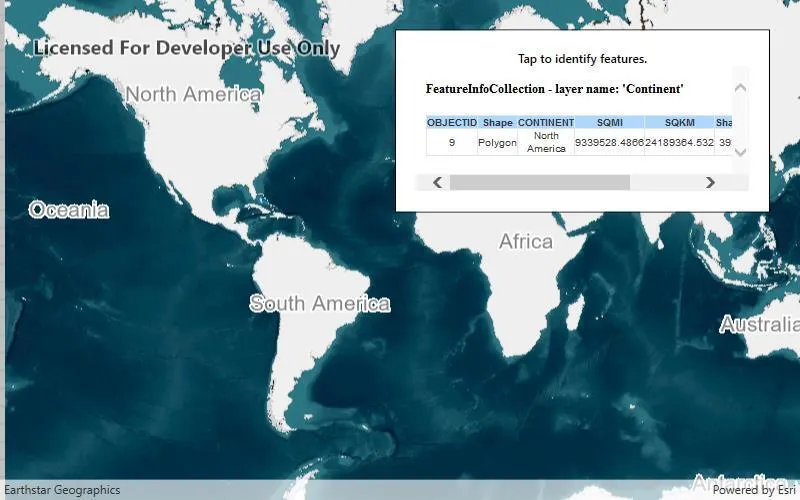This screenshot has width=800, height=500.
Task: Click the left arrow of horizontal scrollbar
Action: [x=437, y=183]
